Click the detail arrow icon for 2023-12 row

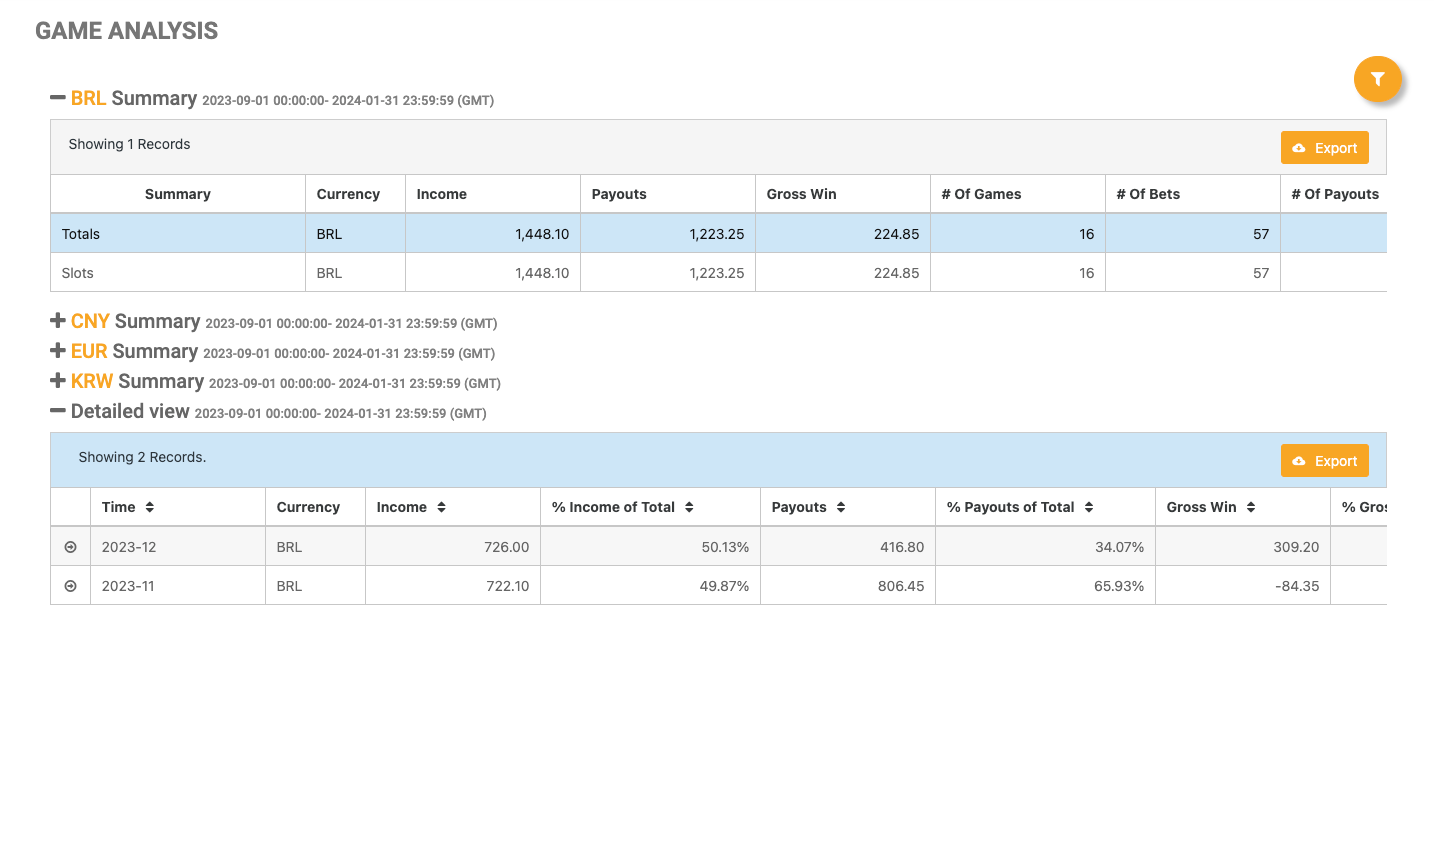click(70, 547)
